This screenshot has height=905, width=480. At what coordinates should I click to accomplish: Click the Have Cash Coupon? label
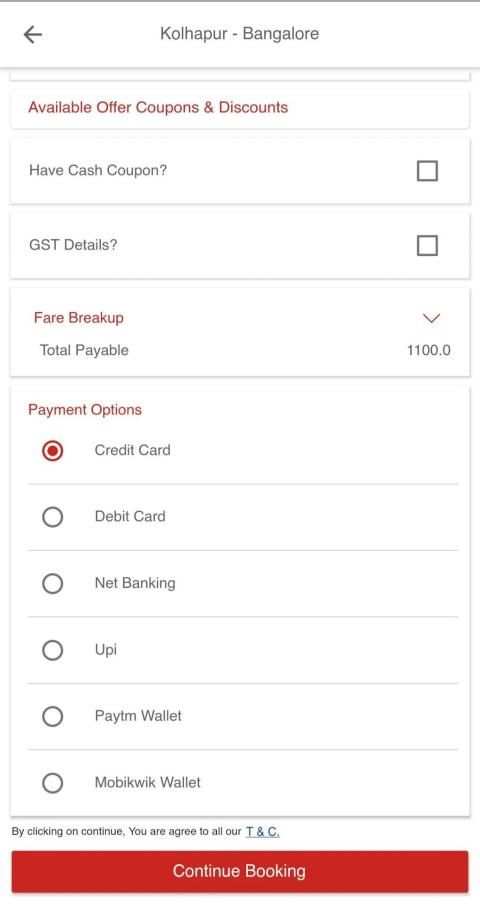[98, 170]
